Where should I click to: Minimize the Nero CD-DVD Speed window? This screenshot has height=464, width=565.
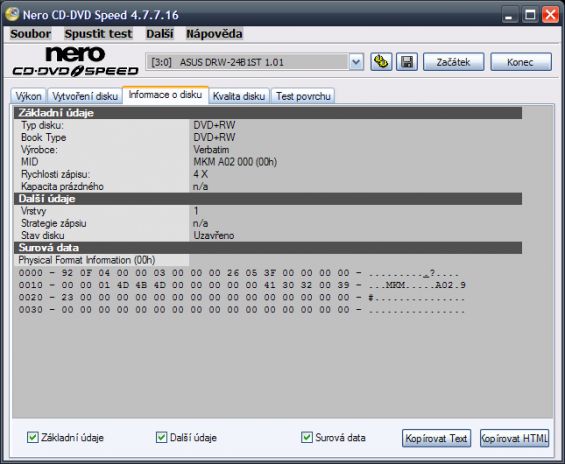509,15
